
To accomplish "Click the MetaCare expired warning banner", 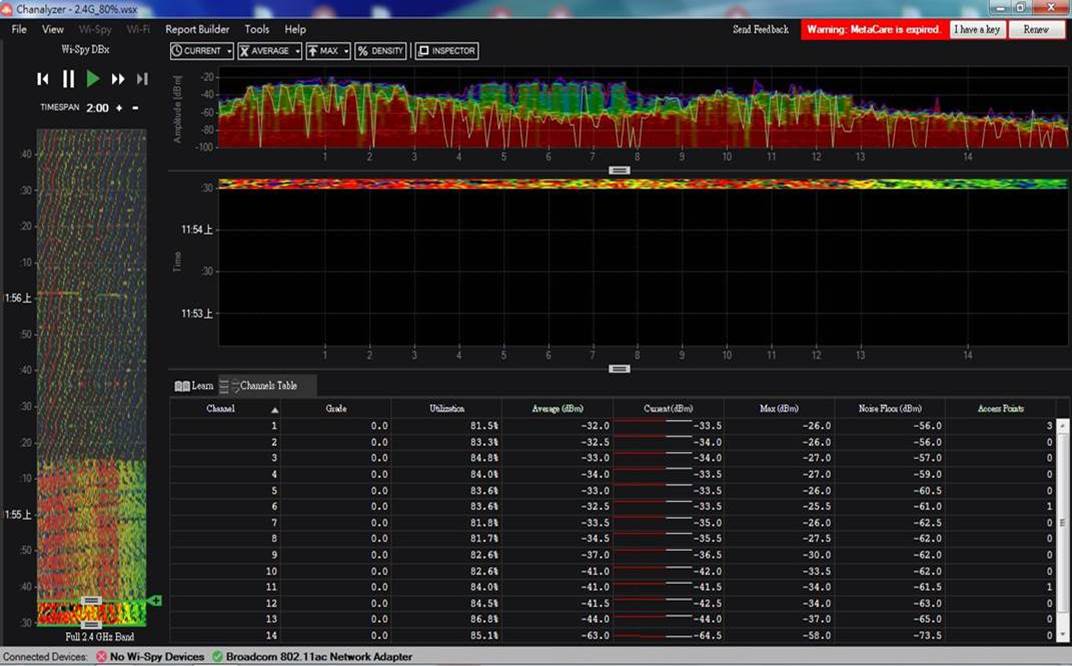I will pos(874,29).
